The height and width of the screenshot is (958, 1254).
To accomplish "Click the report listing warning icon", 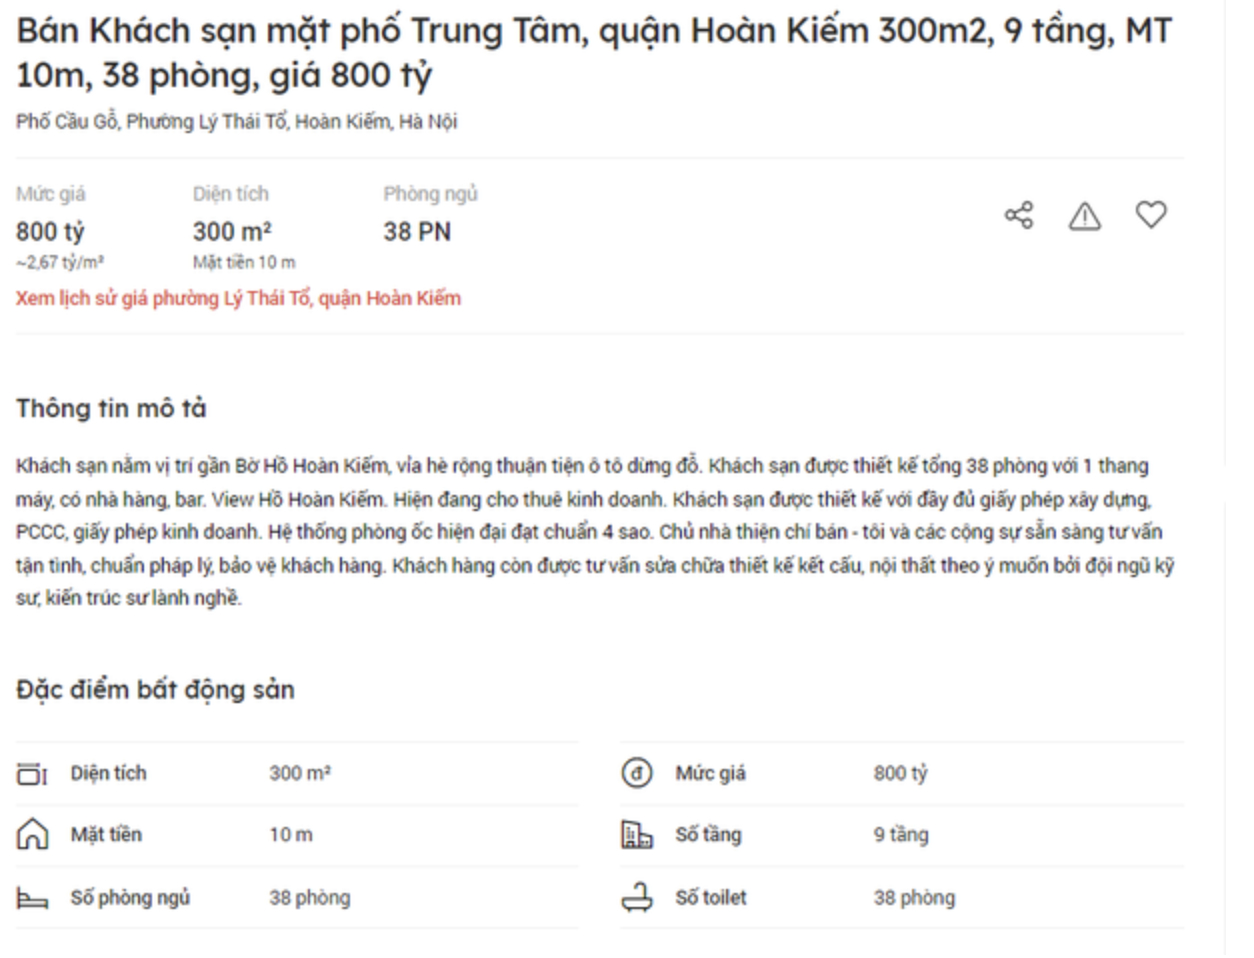I will [1087, 216].
